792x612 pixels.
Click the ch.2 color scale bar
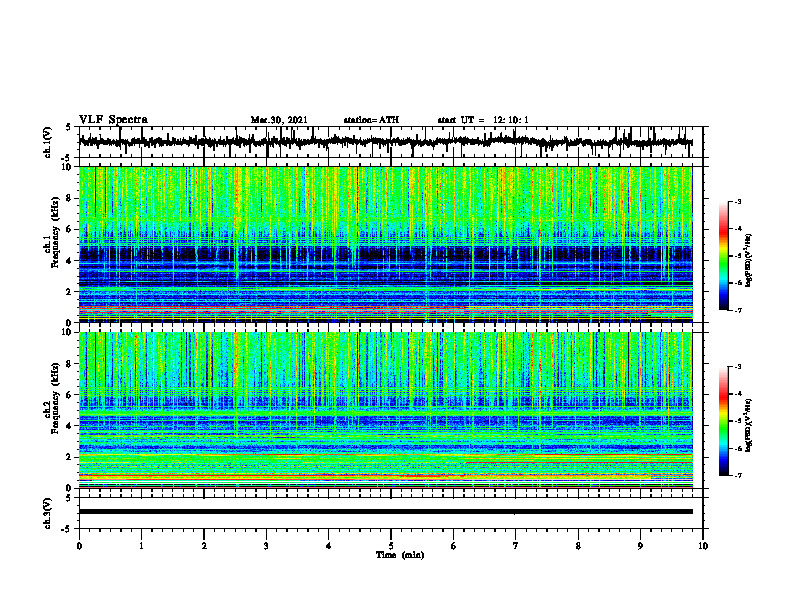coord(723,421)
